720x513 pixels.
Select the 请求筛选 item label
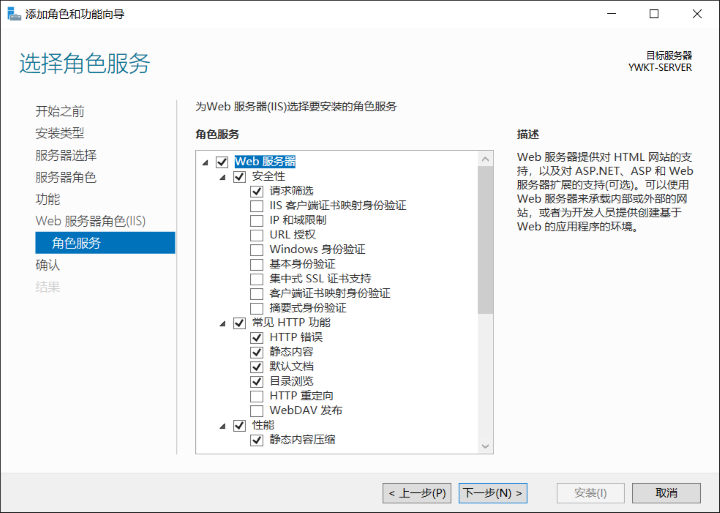point(291,191)
